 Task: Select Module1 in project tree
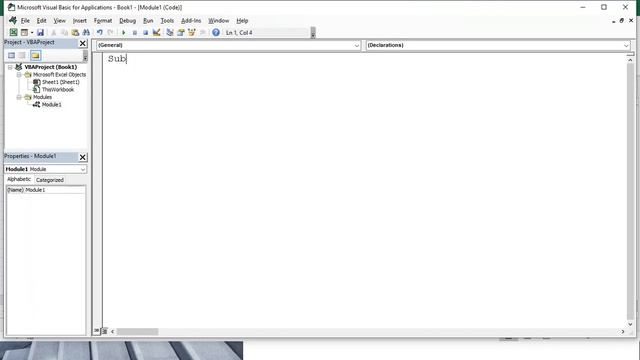pyautogui.click(x=52, y=104)
